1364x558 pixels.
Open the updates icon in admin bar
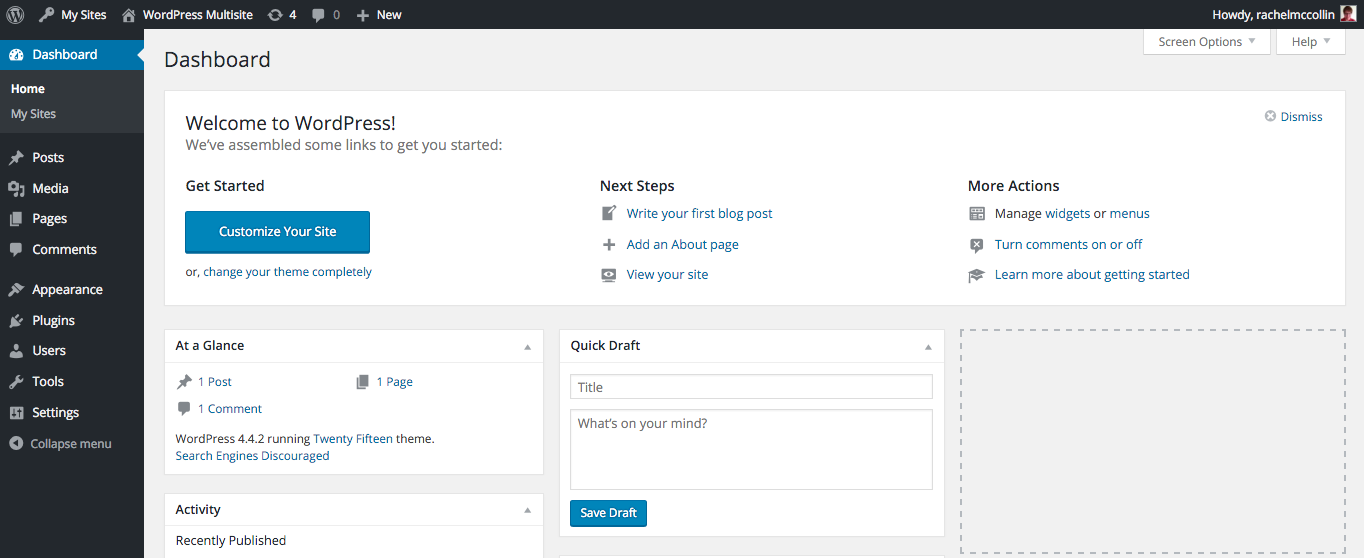(275, 15)
